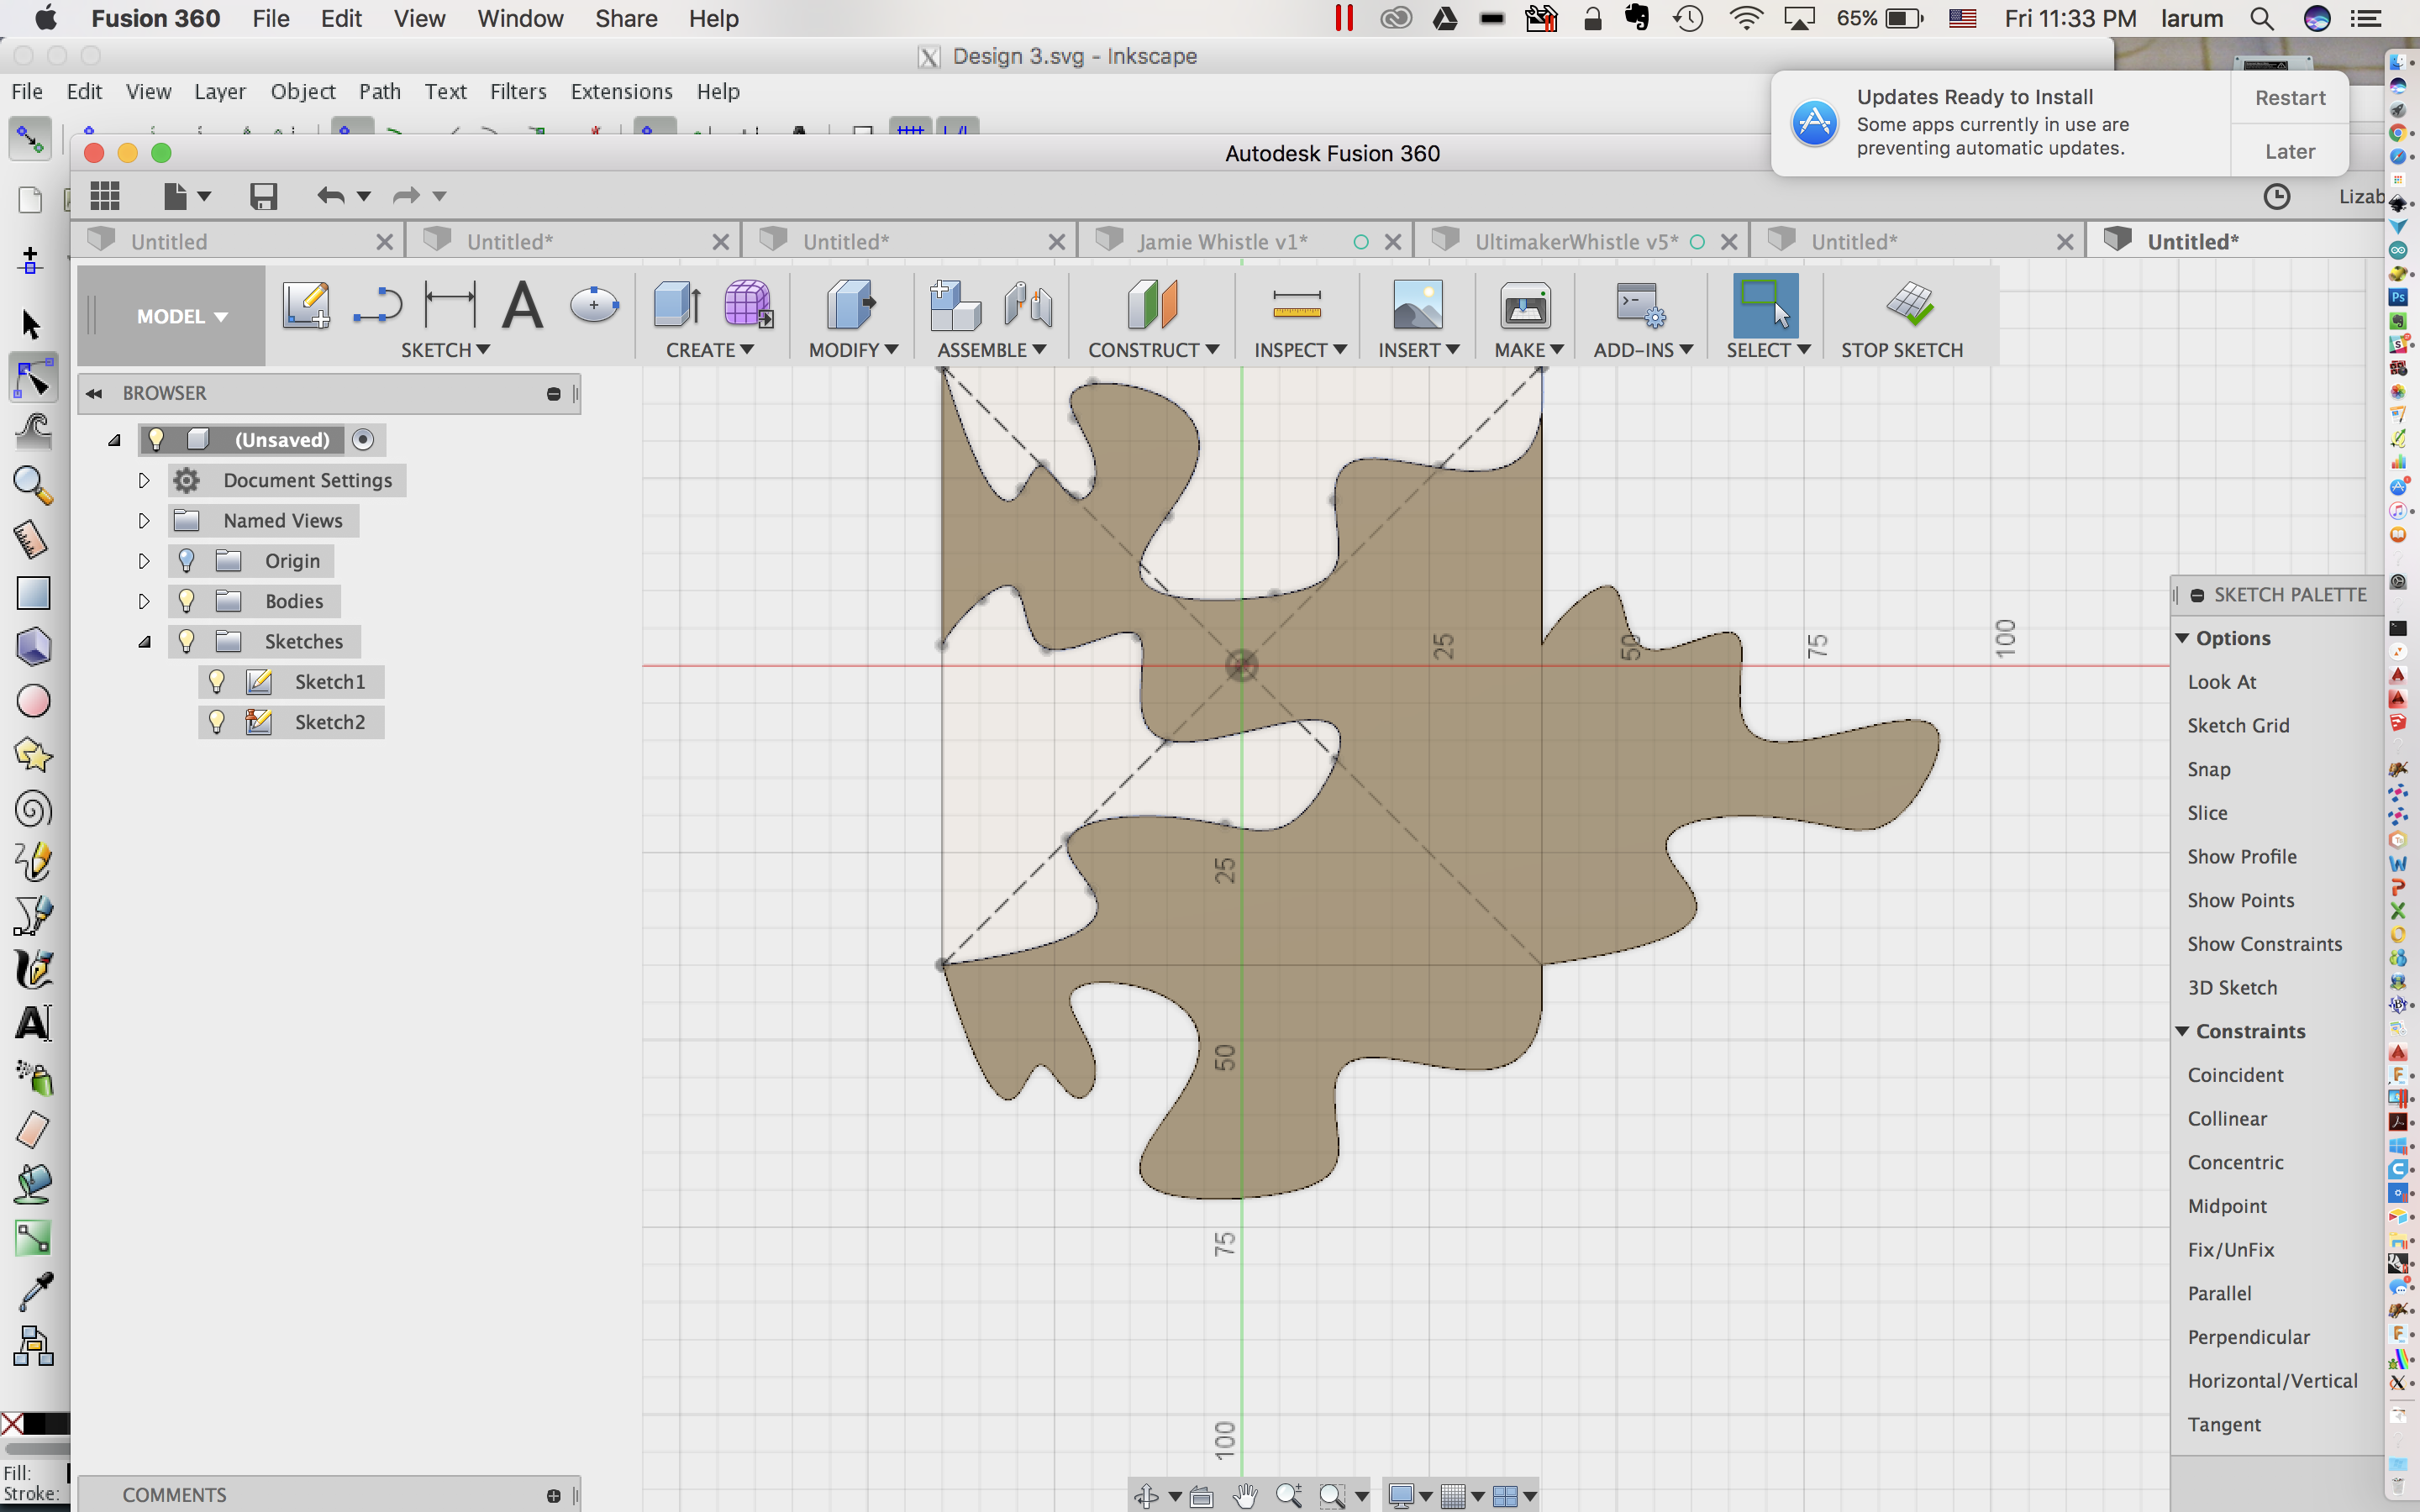Expand the Origin folder node

[144, 561]
